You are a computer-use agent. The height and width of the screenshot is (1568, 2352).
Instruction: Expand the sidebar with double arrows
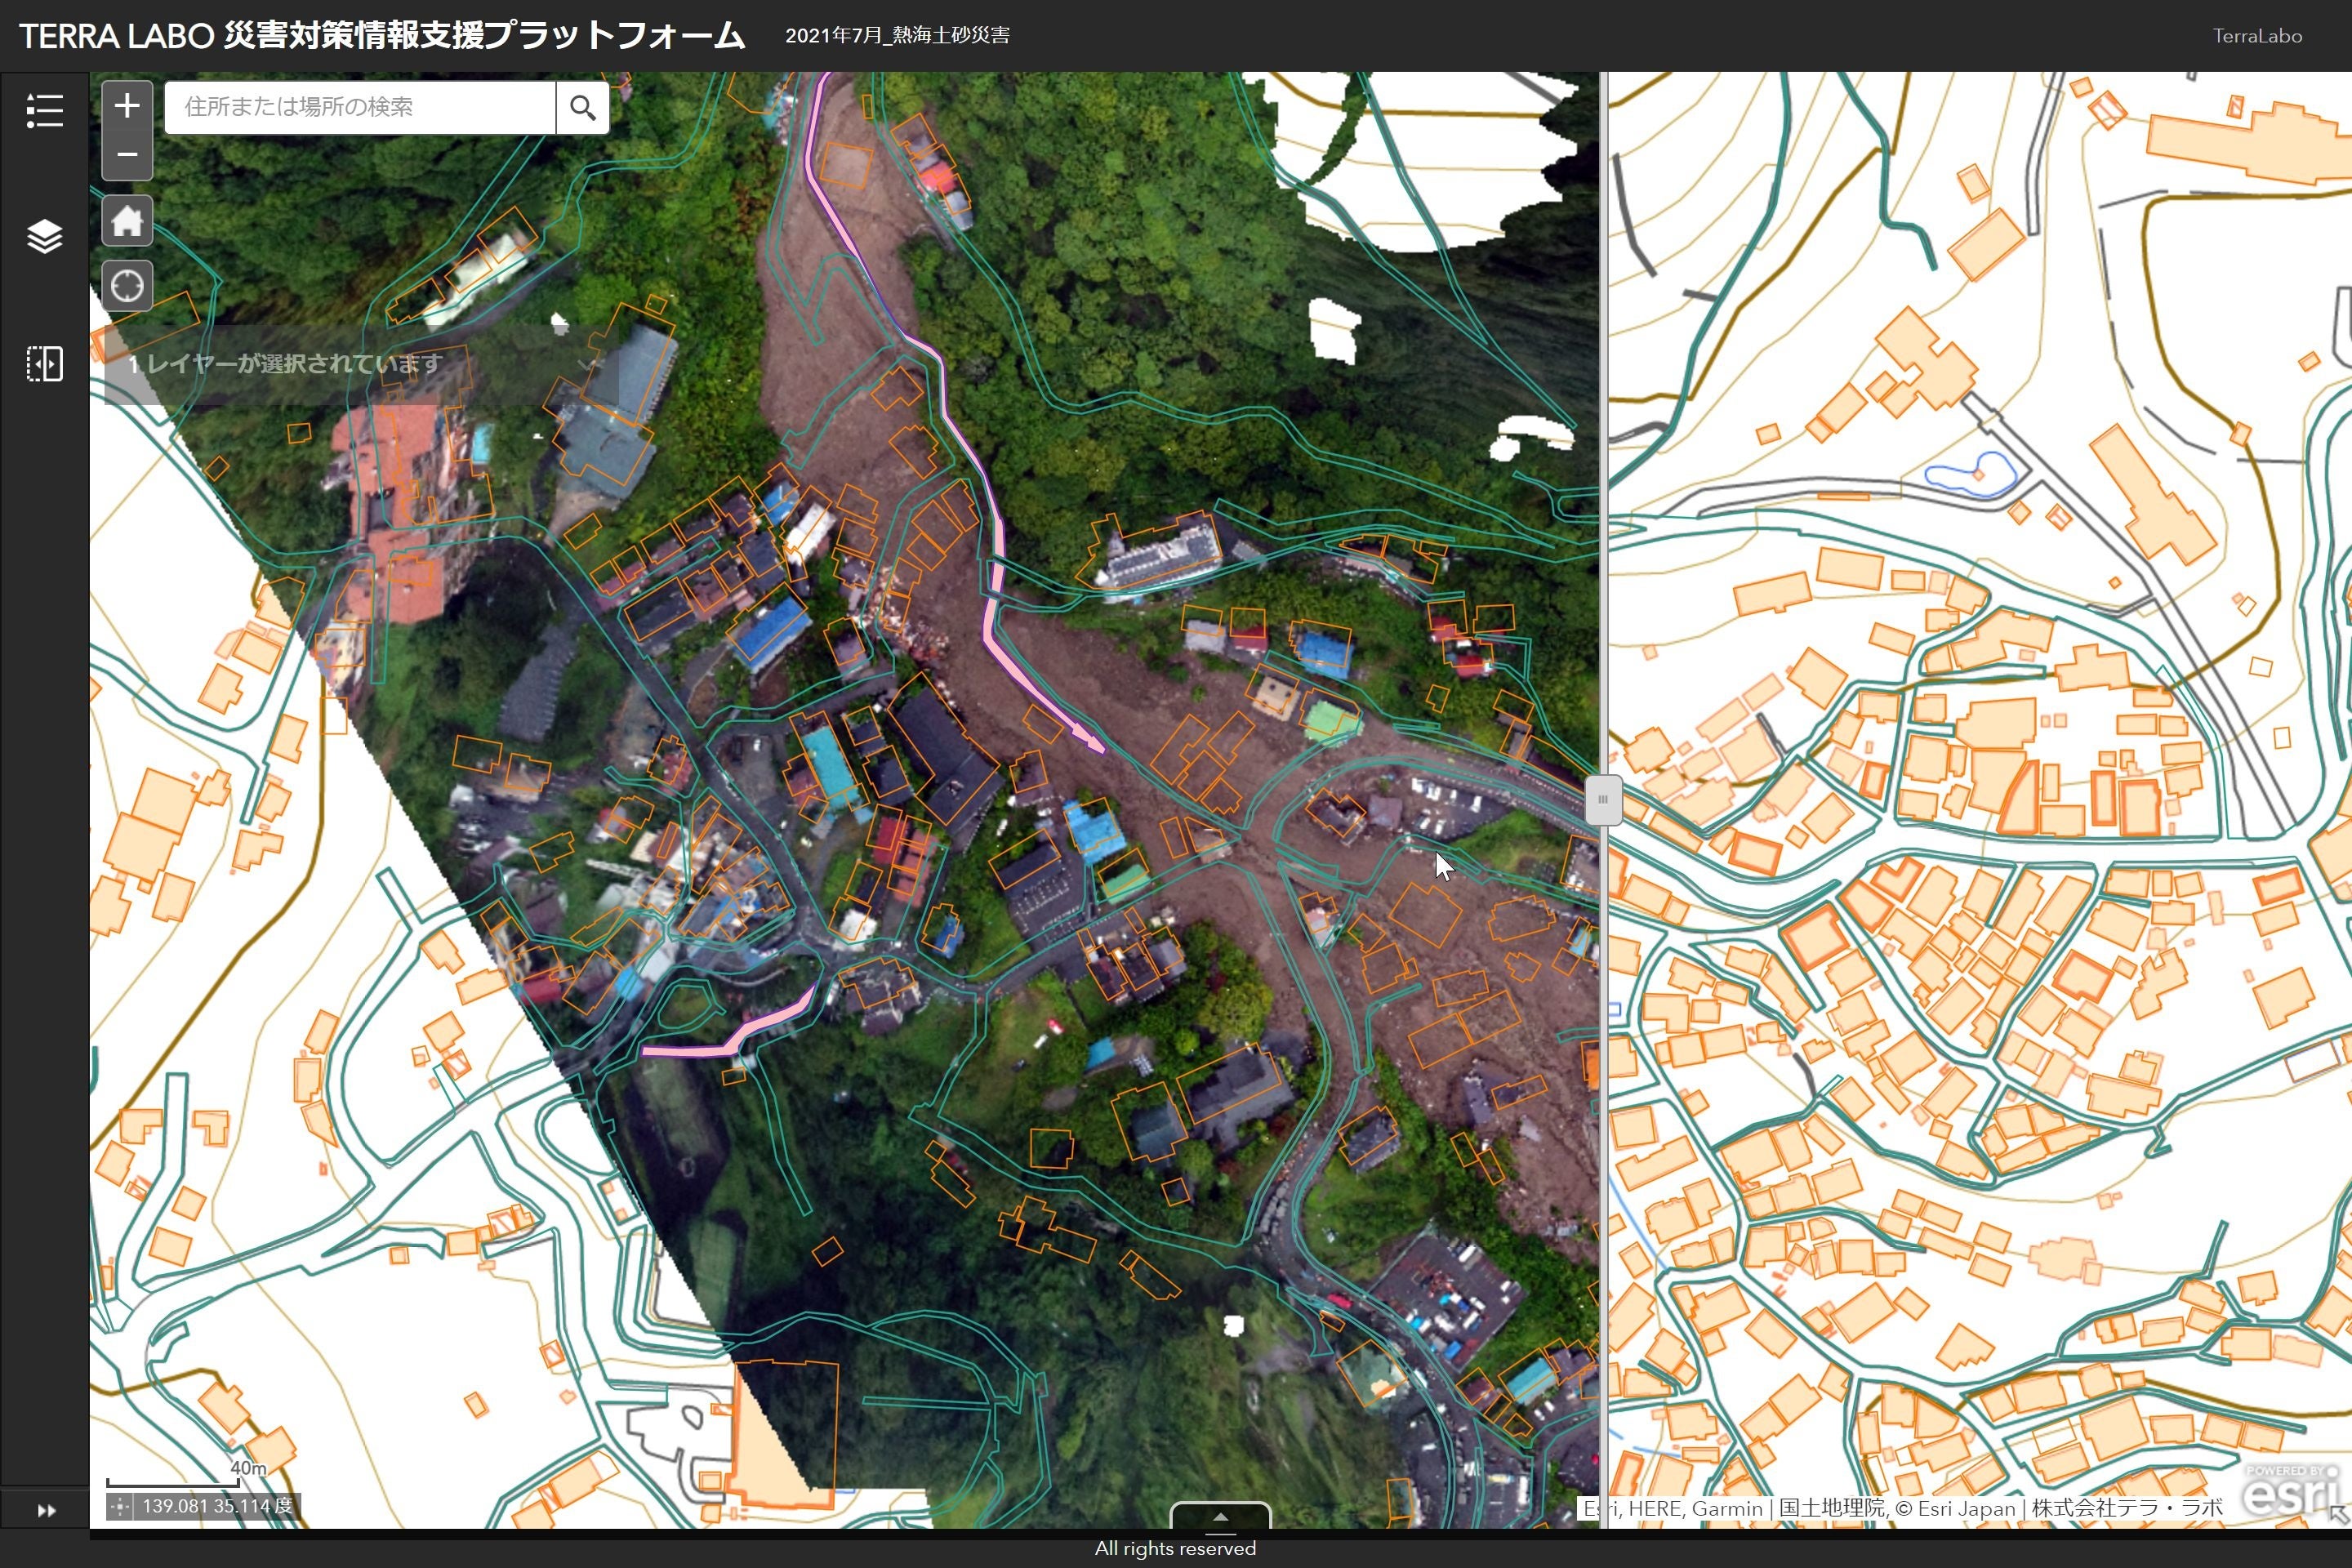coord(46,1510)
